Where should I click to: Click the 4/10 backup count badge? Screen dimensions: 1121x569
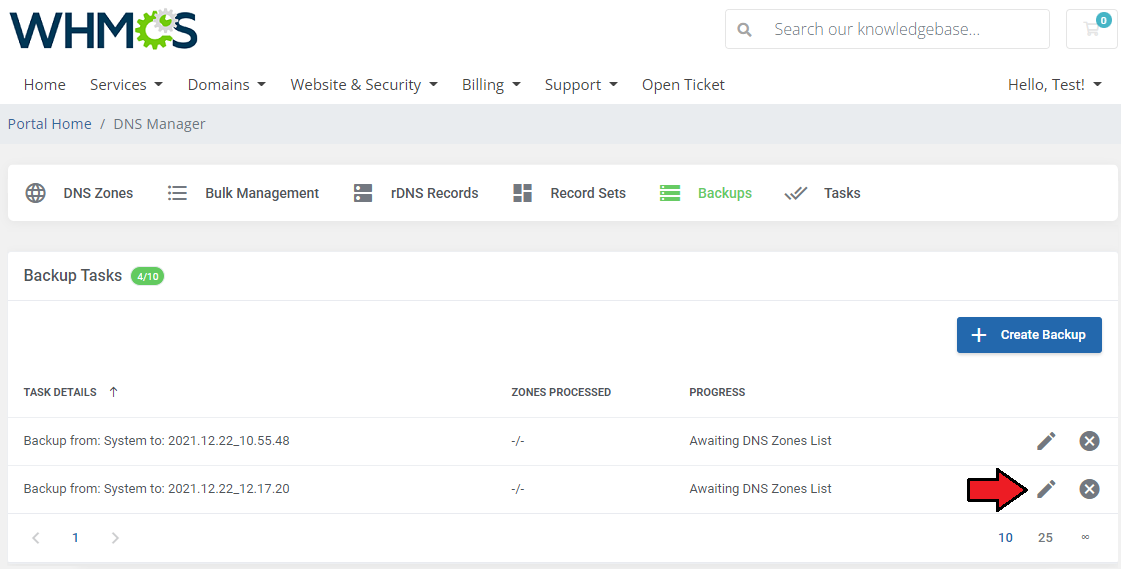[147, 276]
